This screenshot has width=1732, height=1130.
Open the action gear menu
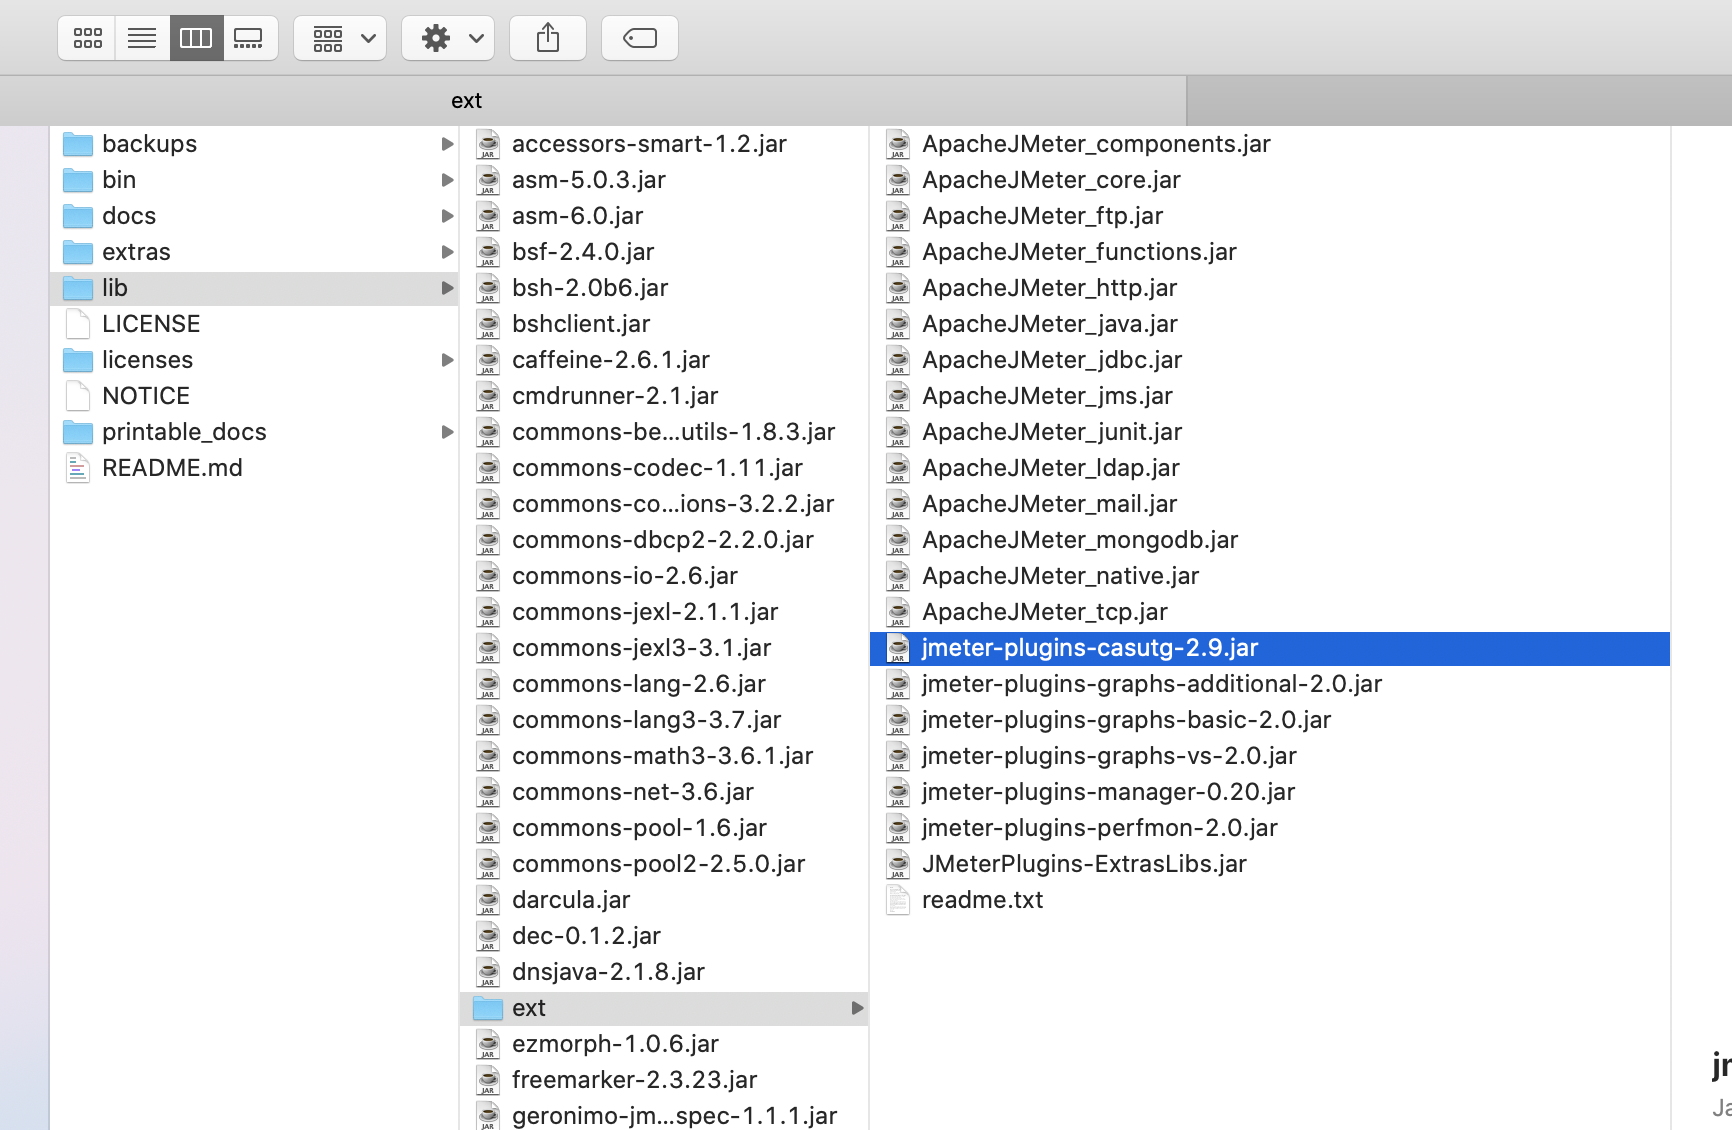pyautogui.click(x=448, y=38)
